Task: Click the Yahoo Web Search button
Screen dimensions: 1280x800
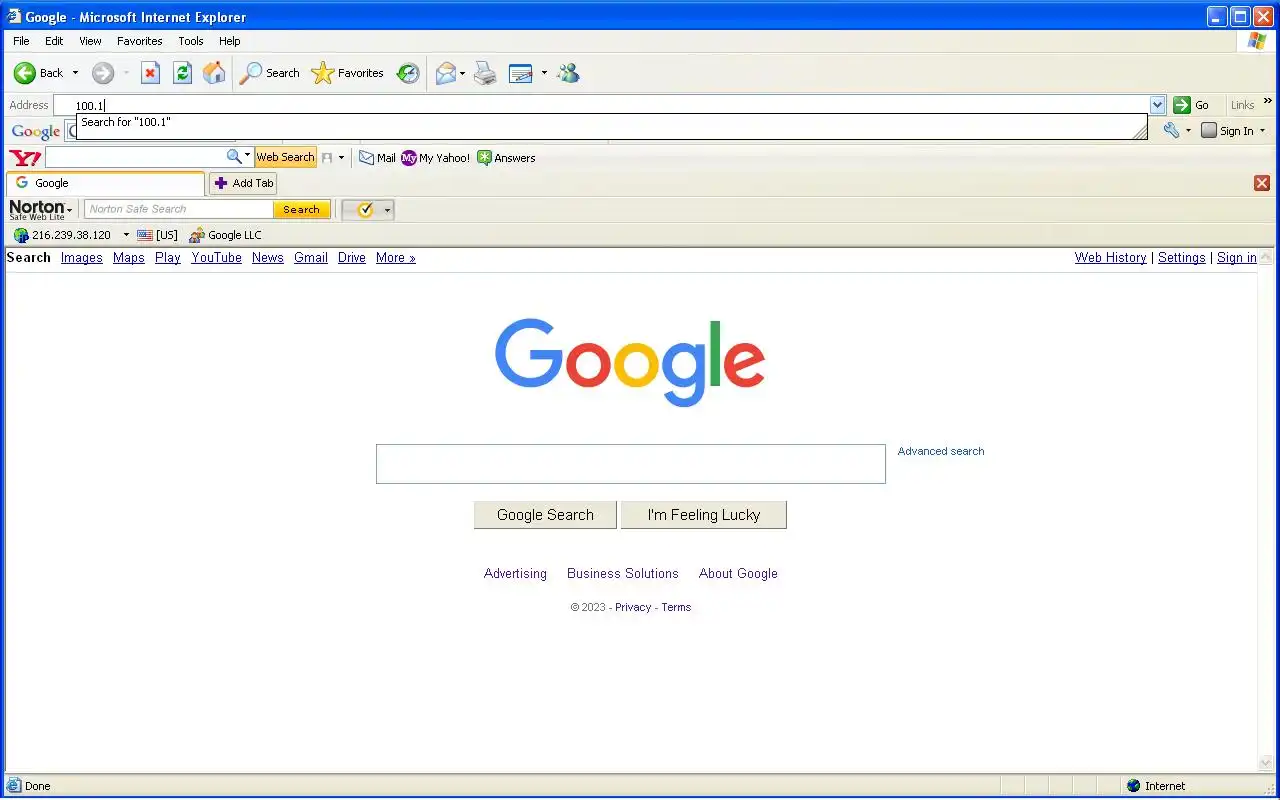Action: click(x=285, y=157)
